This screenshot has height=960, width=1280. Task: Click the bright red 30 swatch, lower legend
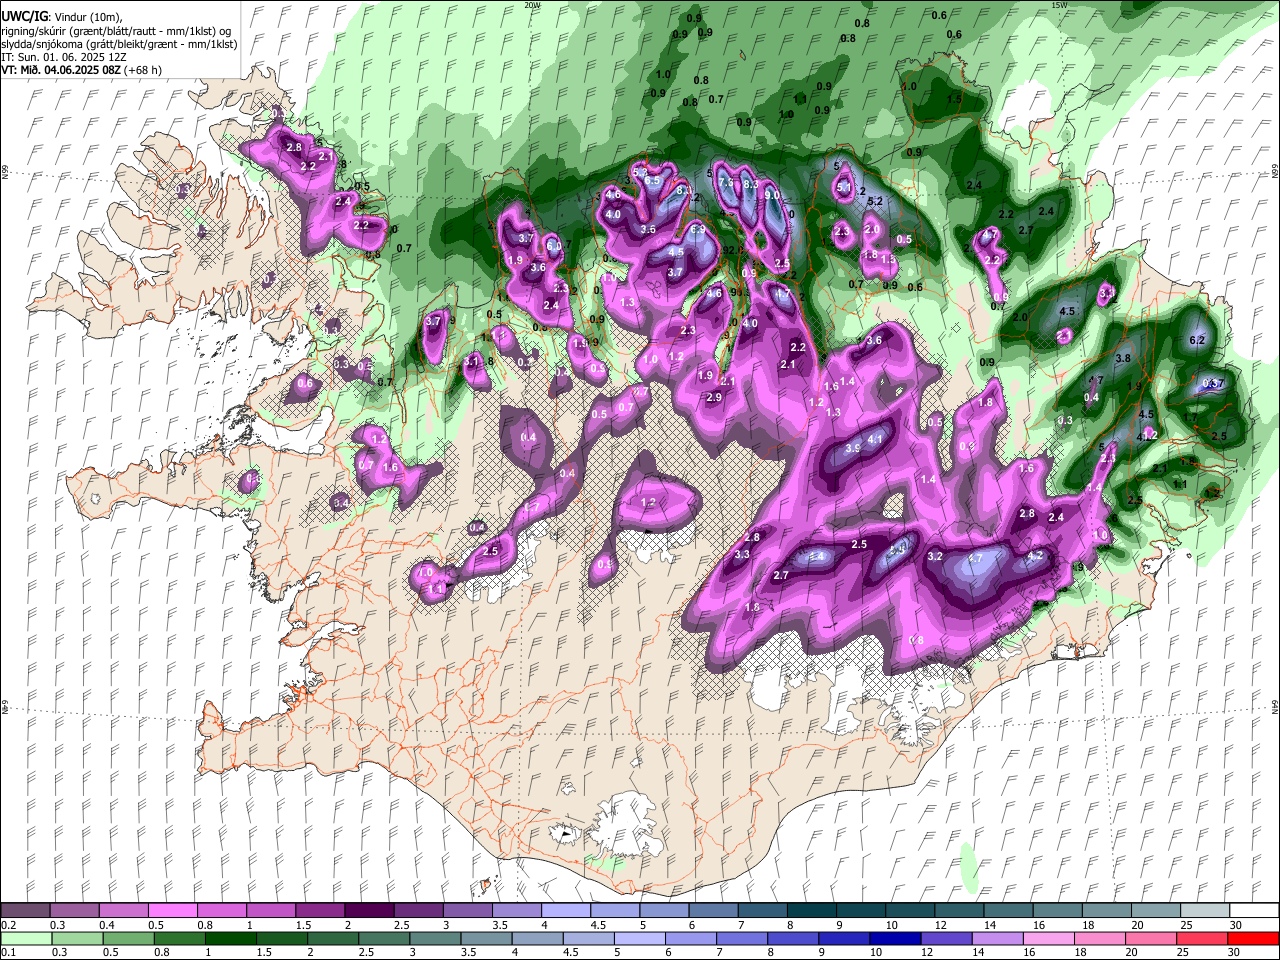click(1253, 938)
